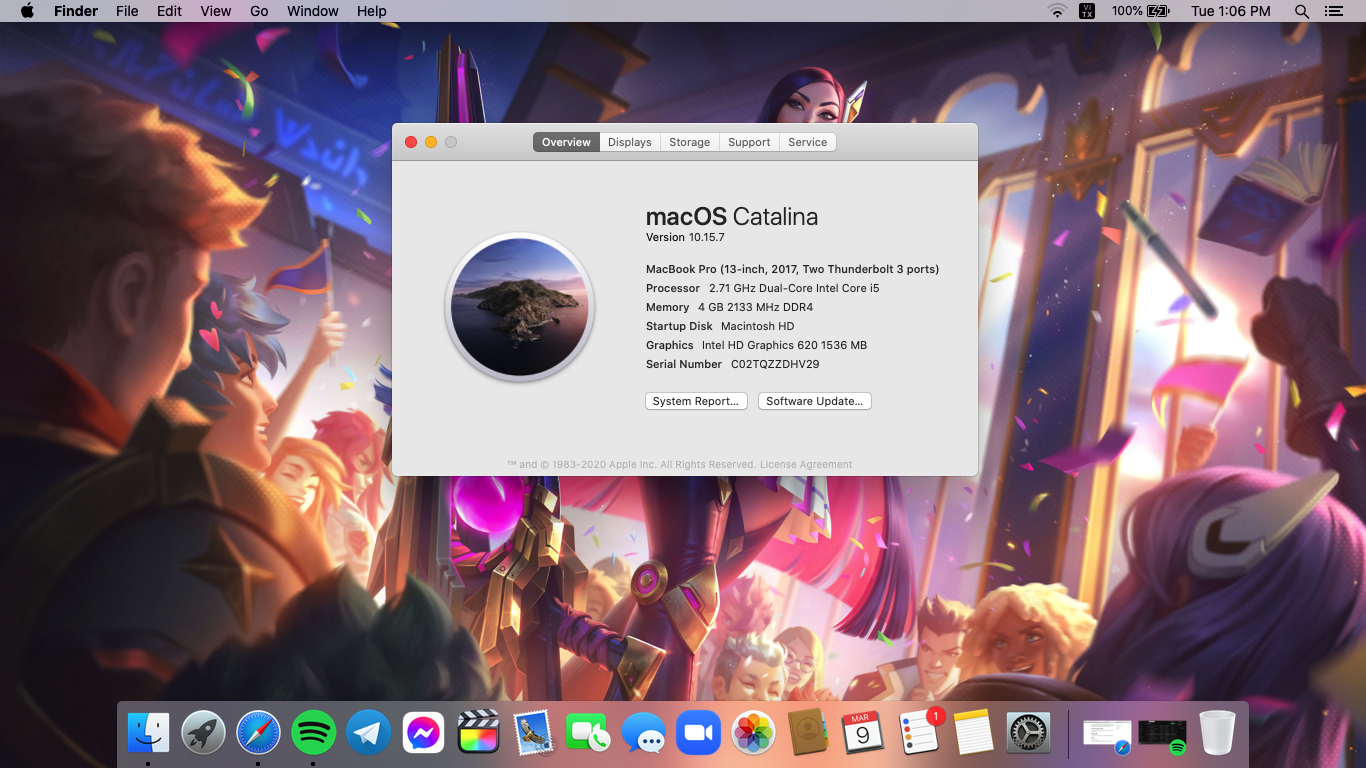Close the About This Mac window
The image size is (1366, 768).
411,142
